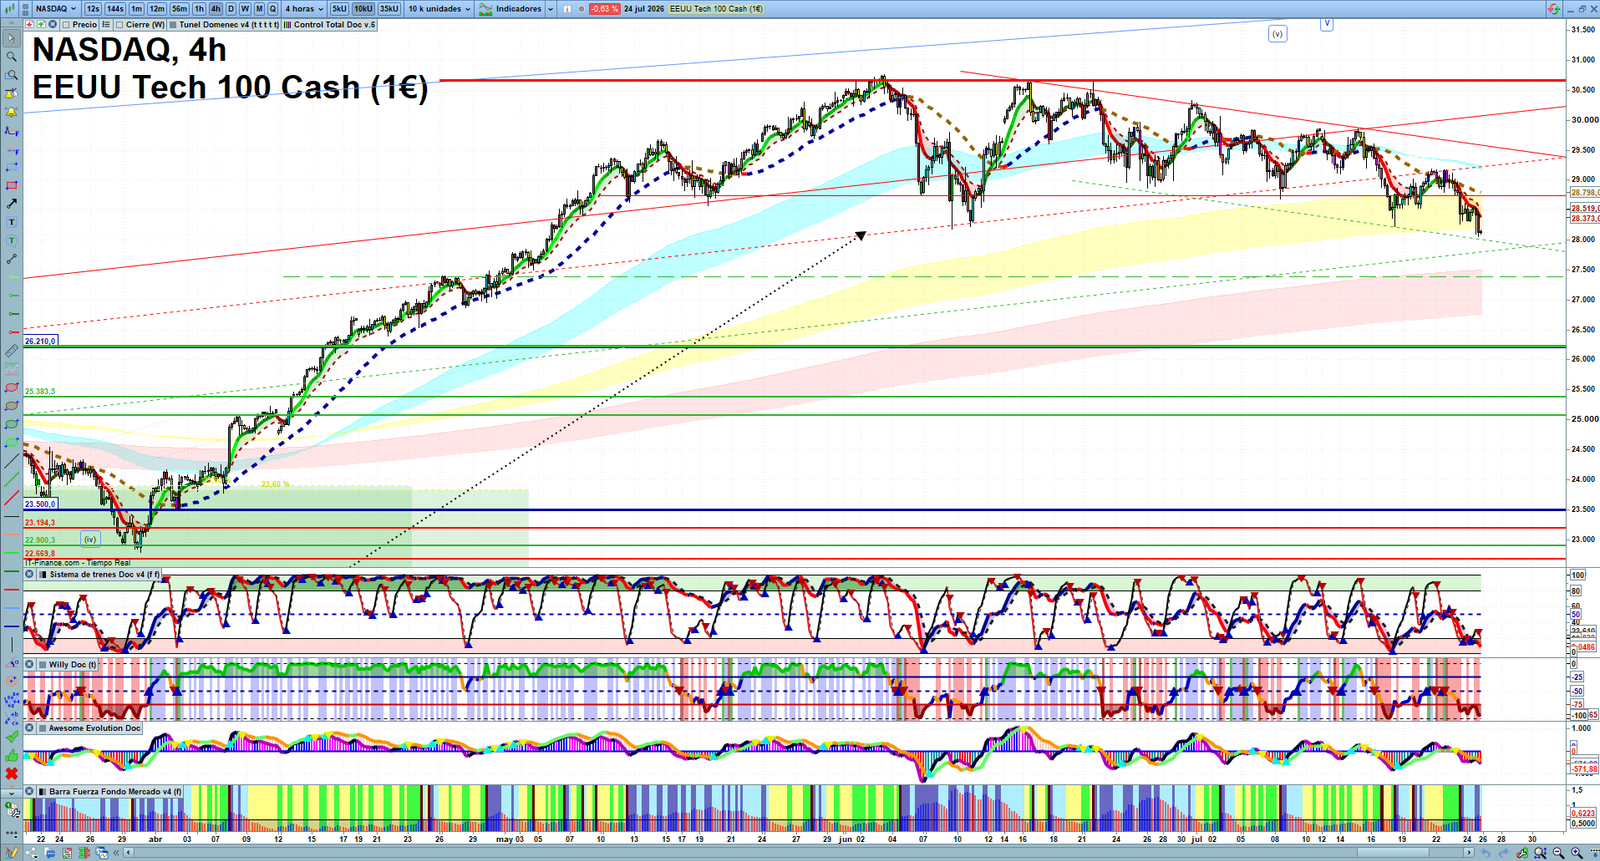Select the speech-bubble T comment tool
Screen dimensions: 1600x861
click(x=12, y=240)
